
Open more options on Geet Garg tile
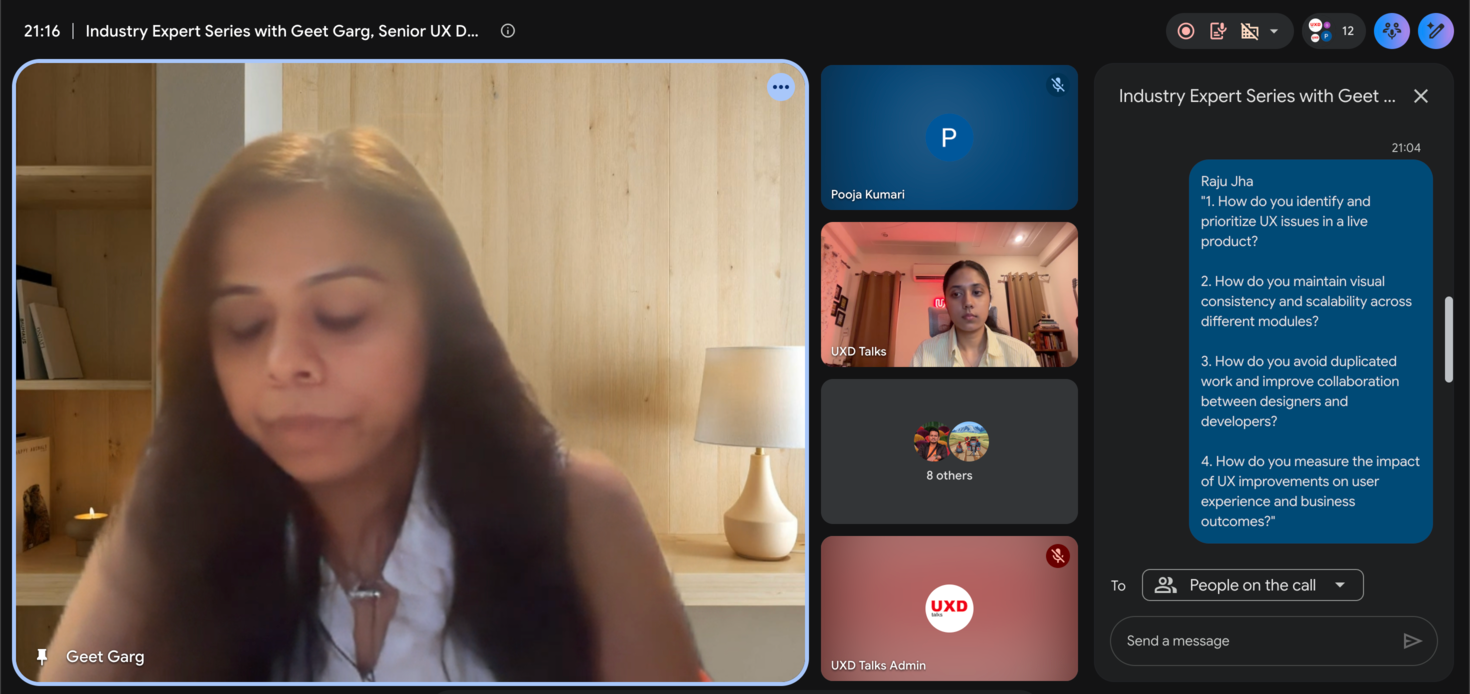(x=781, y=87)
